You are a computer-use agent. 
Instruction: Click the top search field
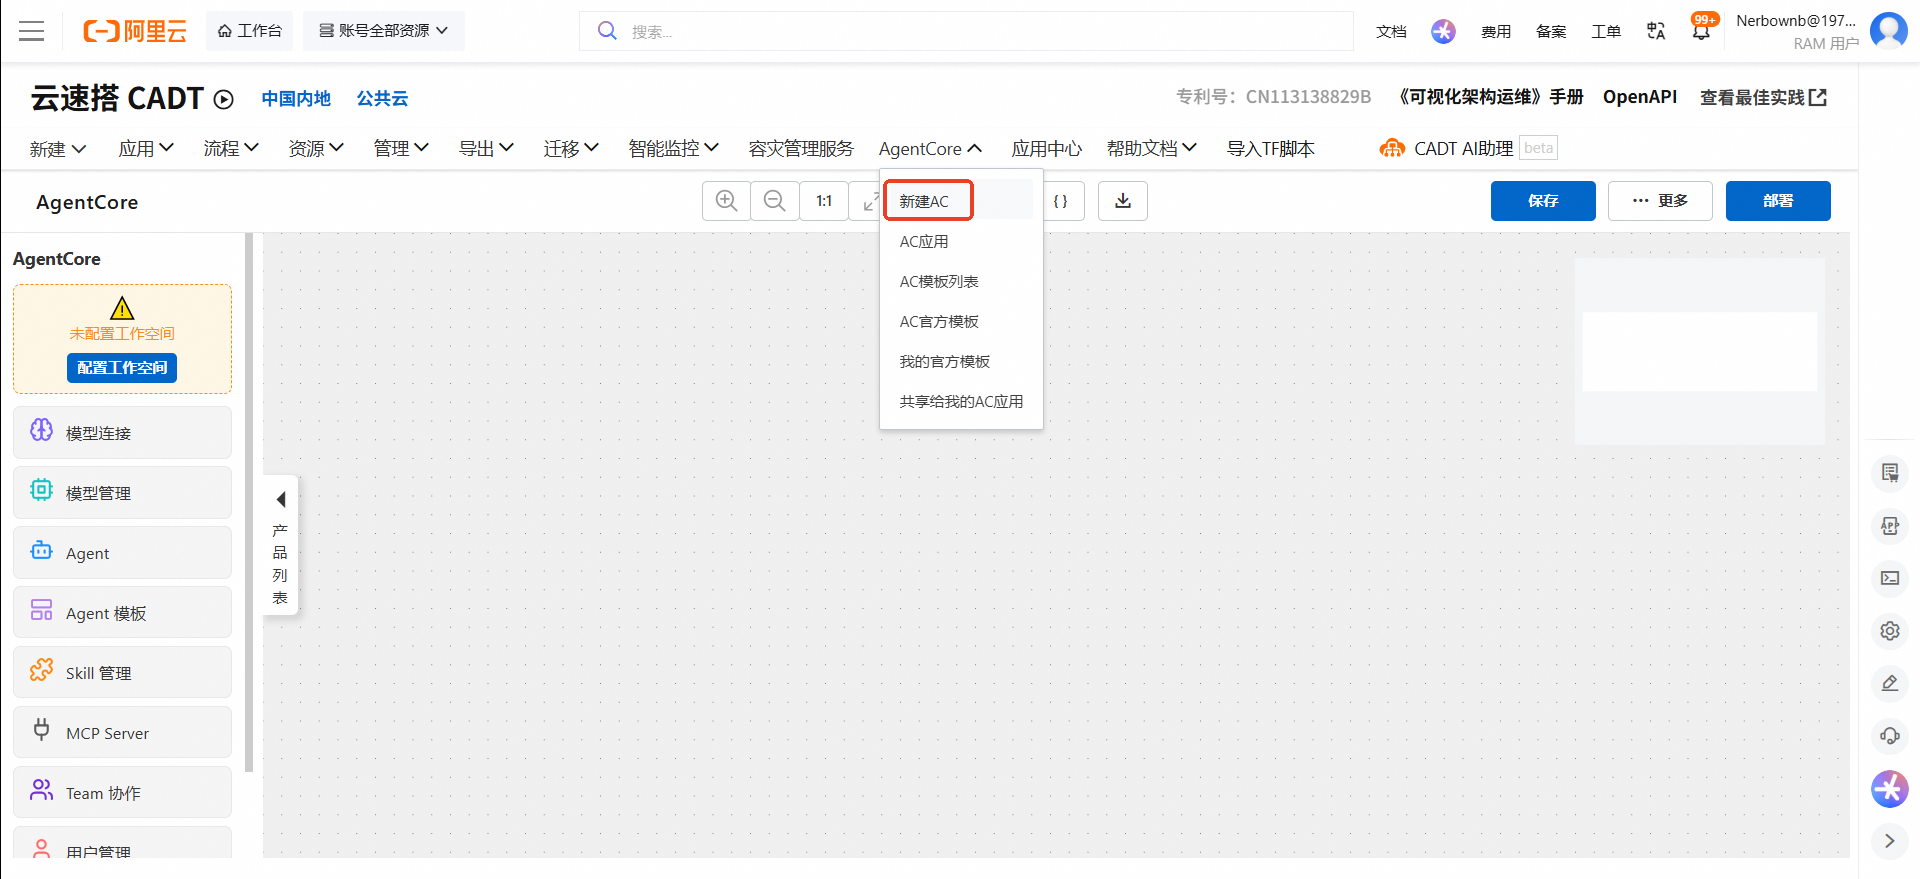click(966, 31)
